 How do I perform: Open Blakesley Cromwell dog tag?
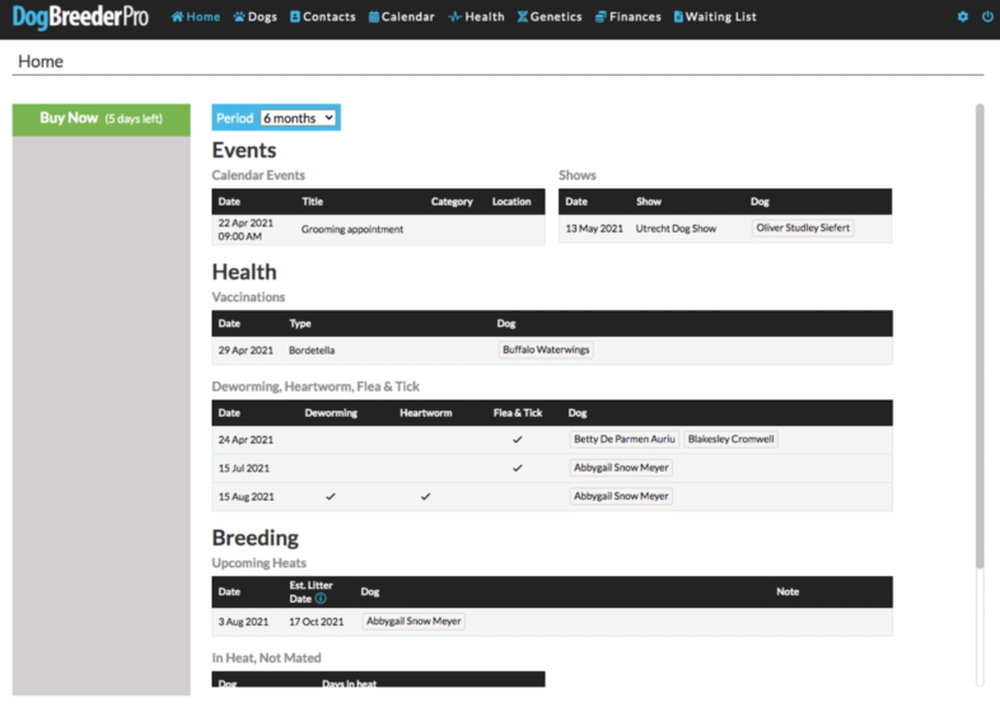[x=731, y=439]
